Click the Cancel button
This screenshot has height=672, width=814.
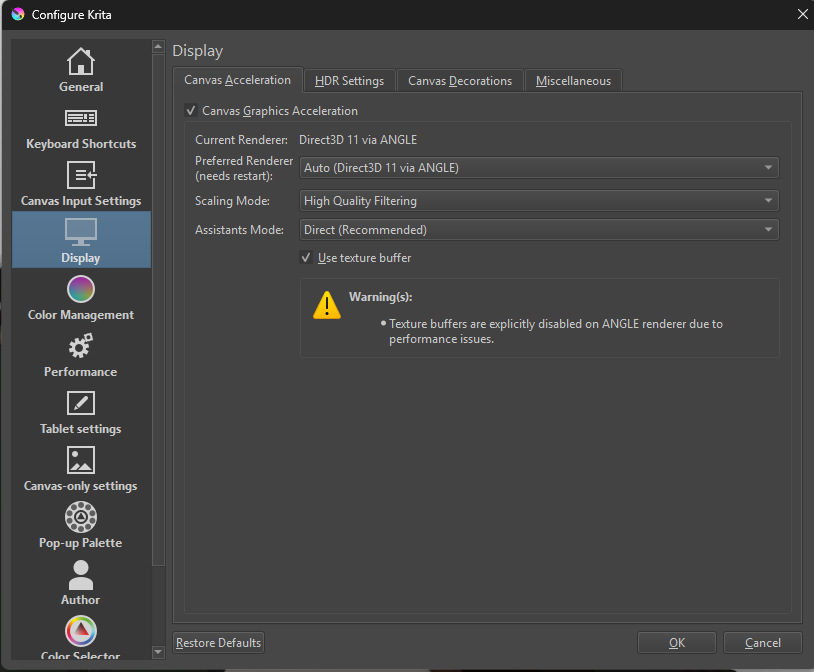(763, 643)
